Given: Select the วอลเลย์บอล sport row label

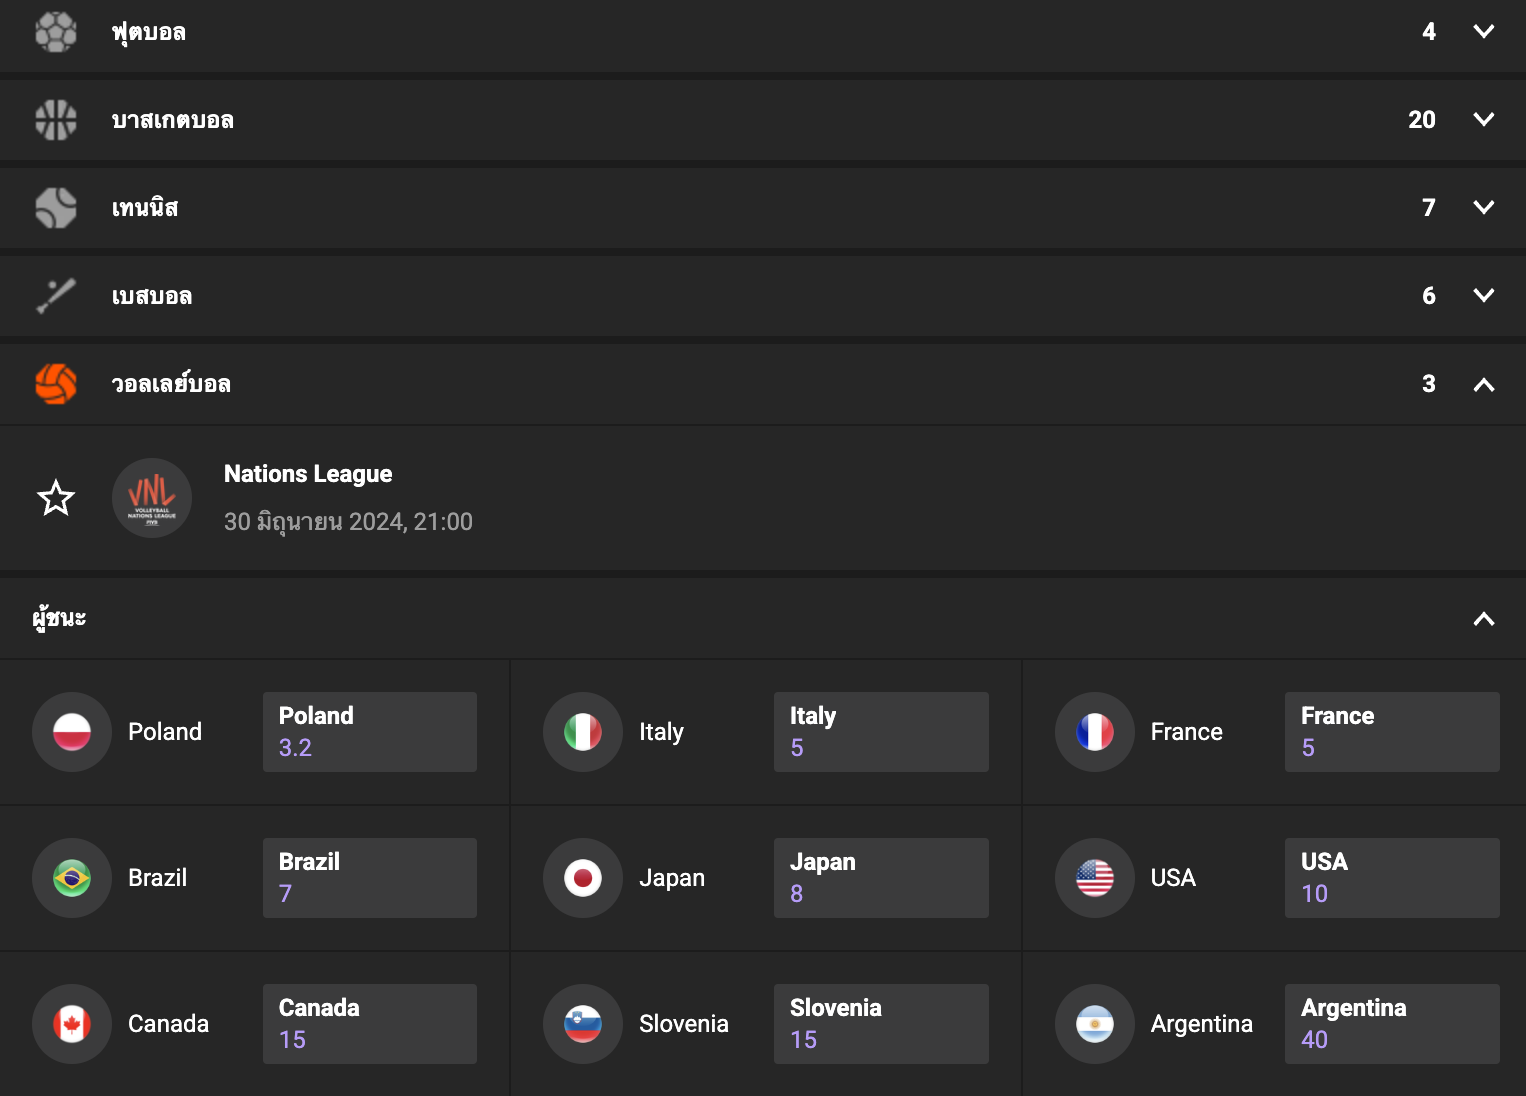Looking at the screenshot, I should point(171,384).
